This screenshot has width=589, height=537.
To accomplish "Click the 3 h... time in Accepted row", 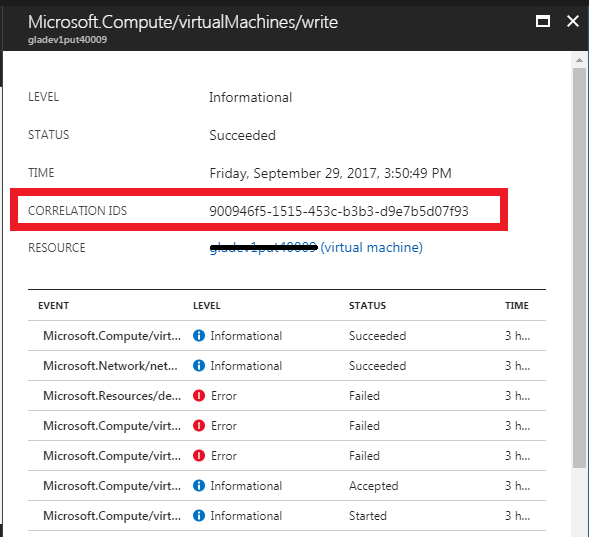I will pos(517,486).
